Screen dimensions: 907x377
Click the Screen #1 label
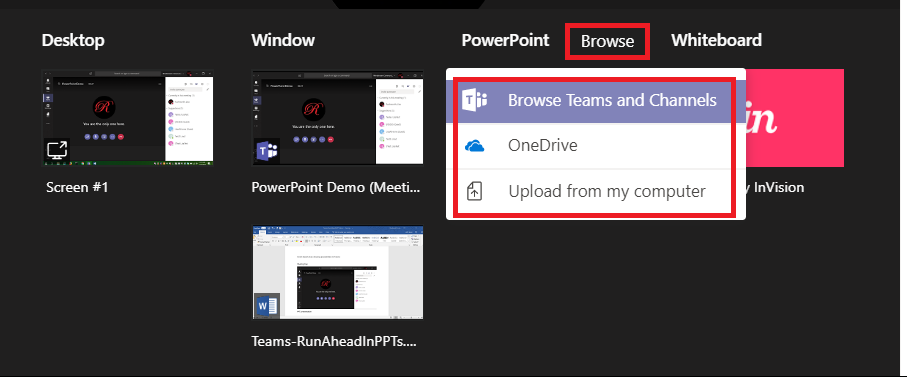pyautogui.click(x=77, y=187)
